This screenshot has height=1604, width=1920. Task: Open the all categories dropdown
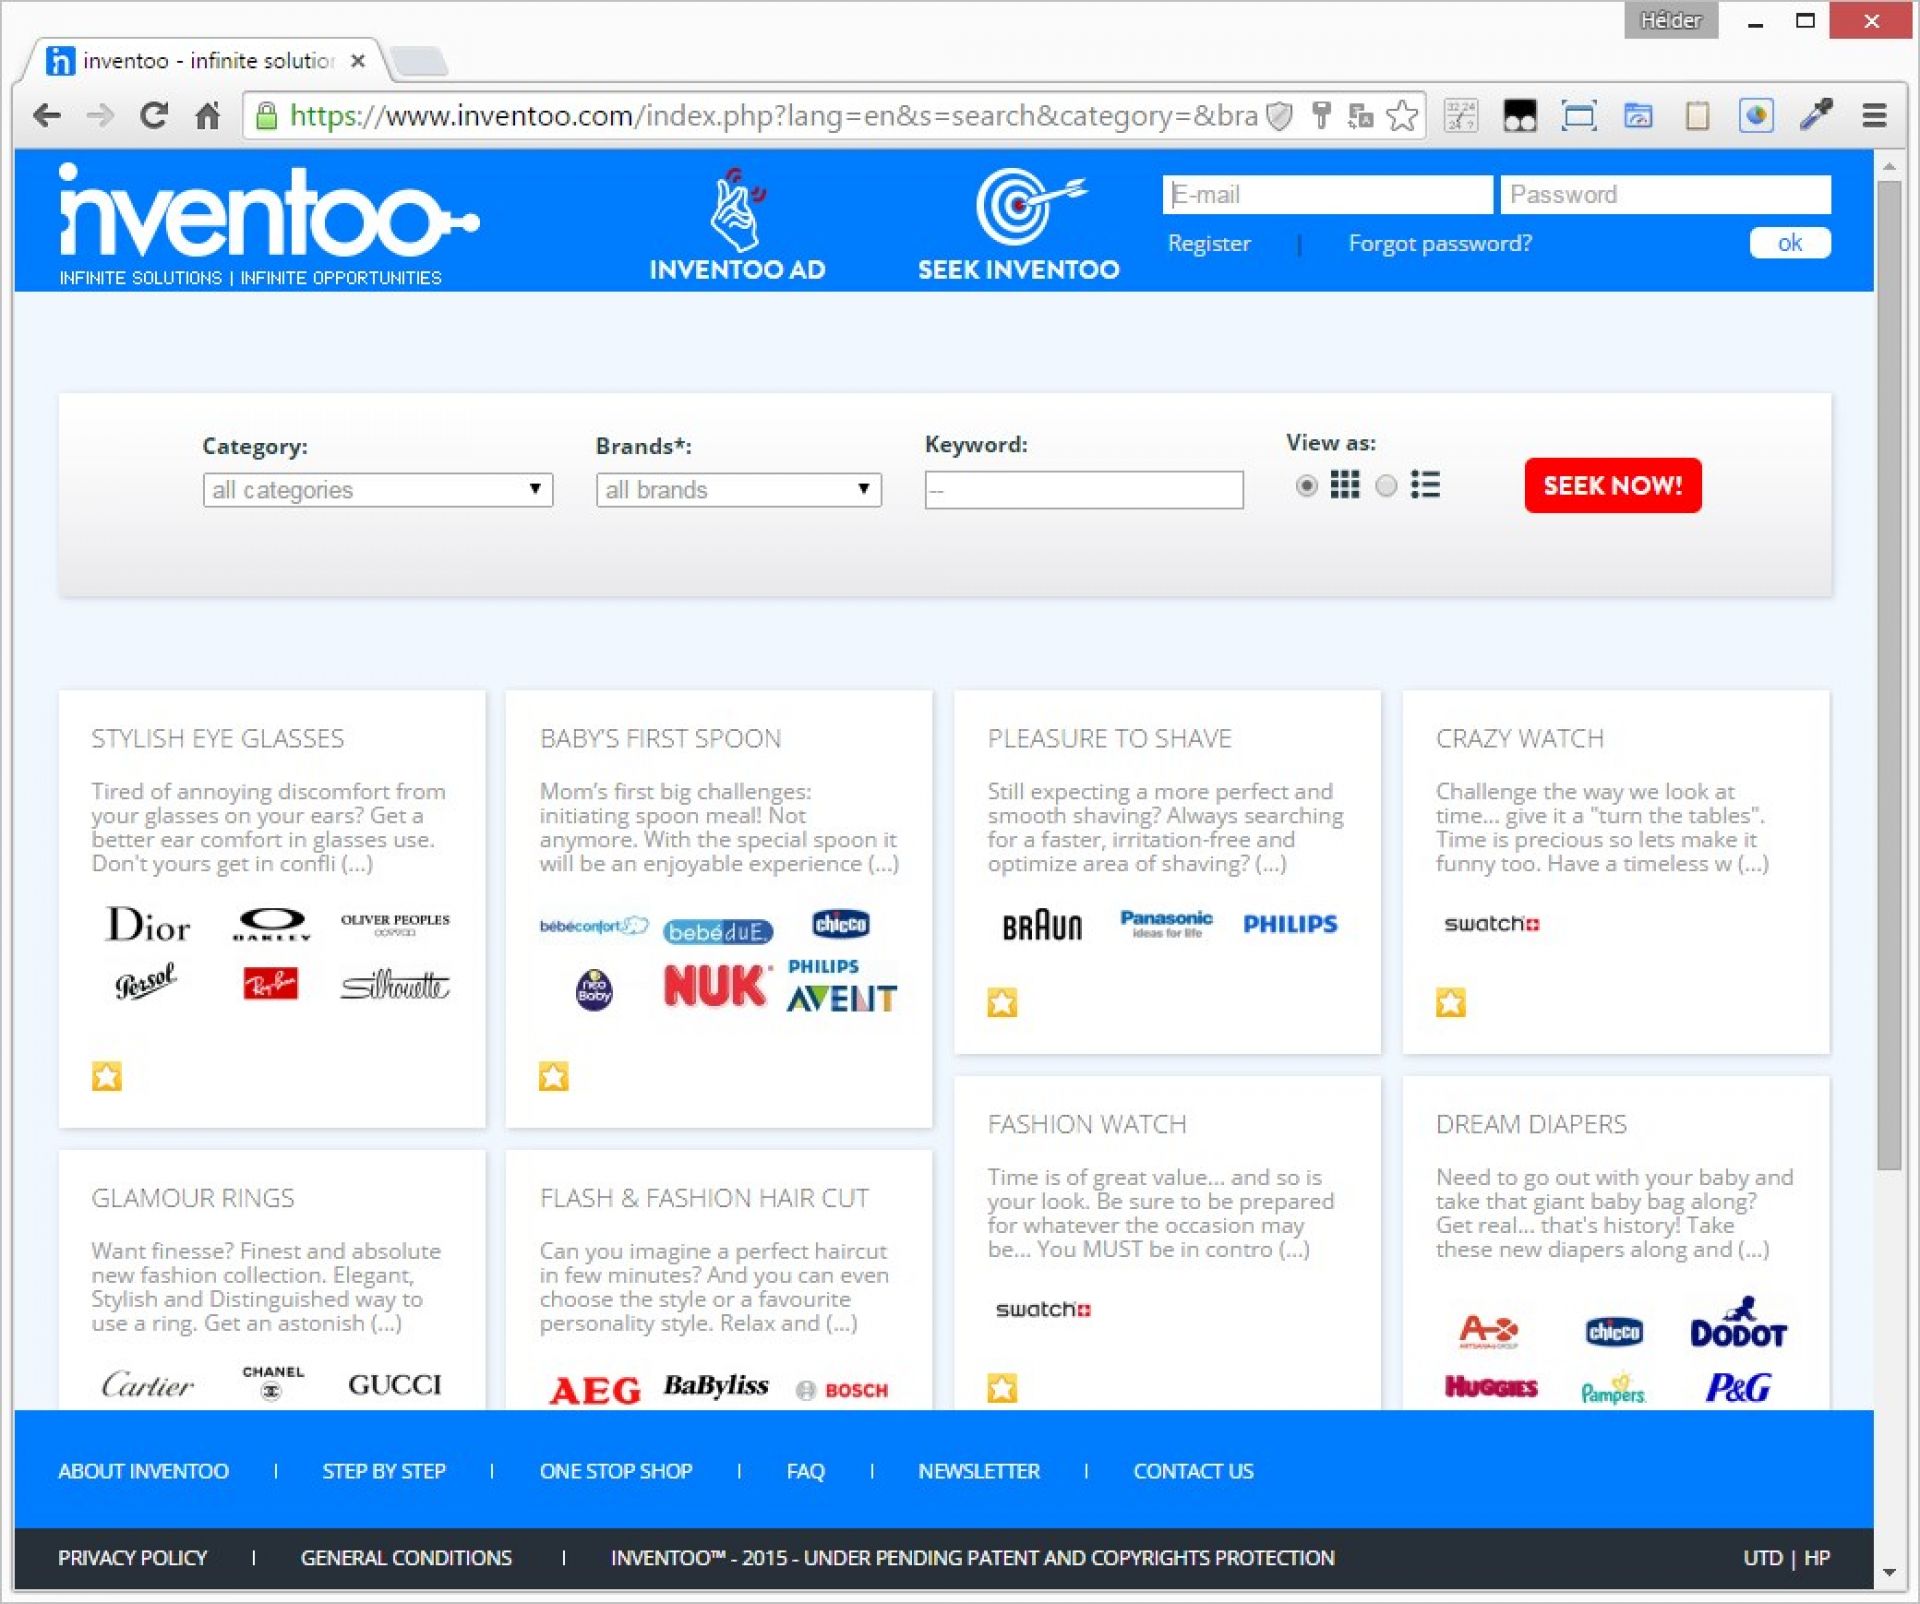coord(377,490)
